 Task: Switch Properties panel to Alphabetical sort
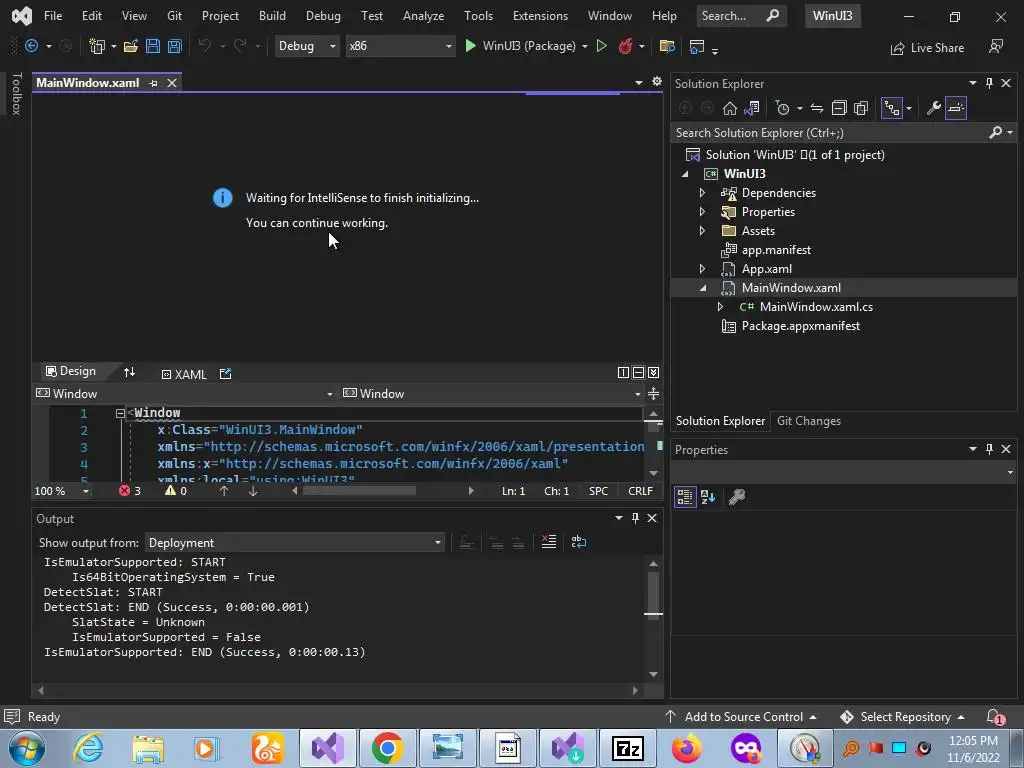click(x=708, y=497)
